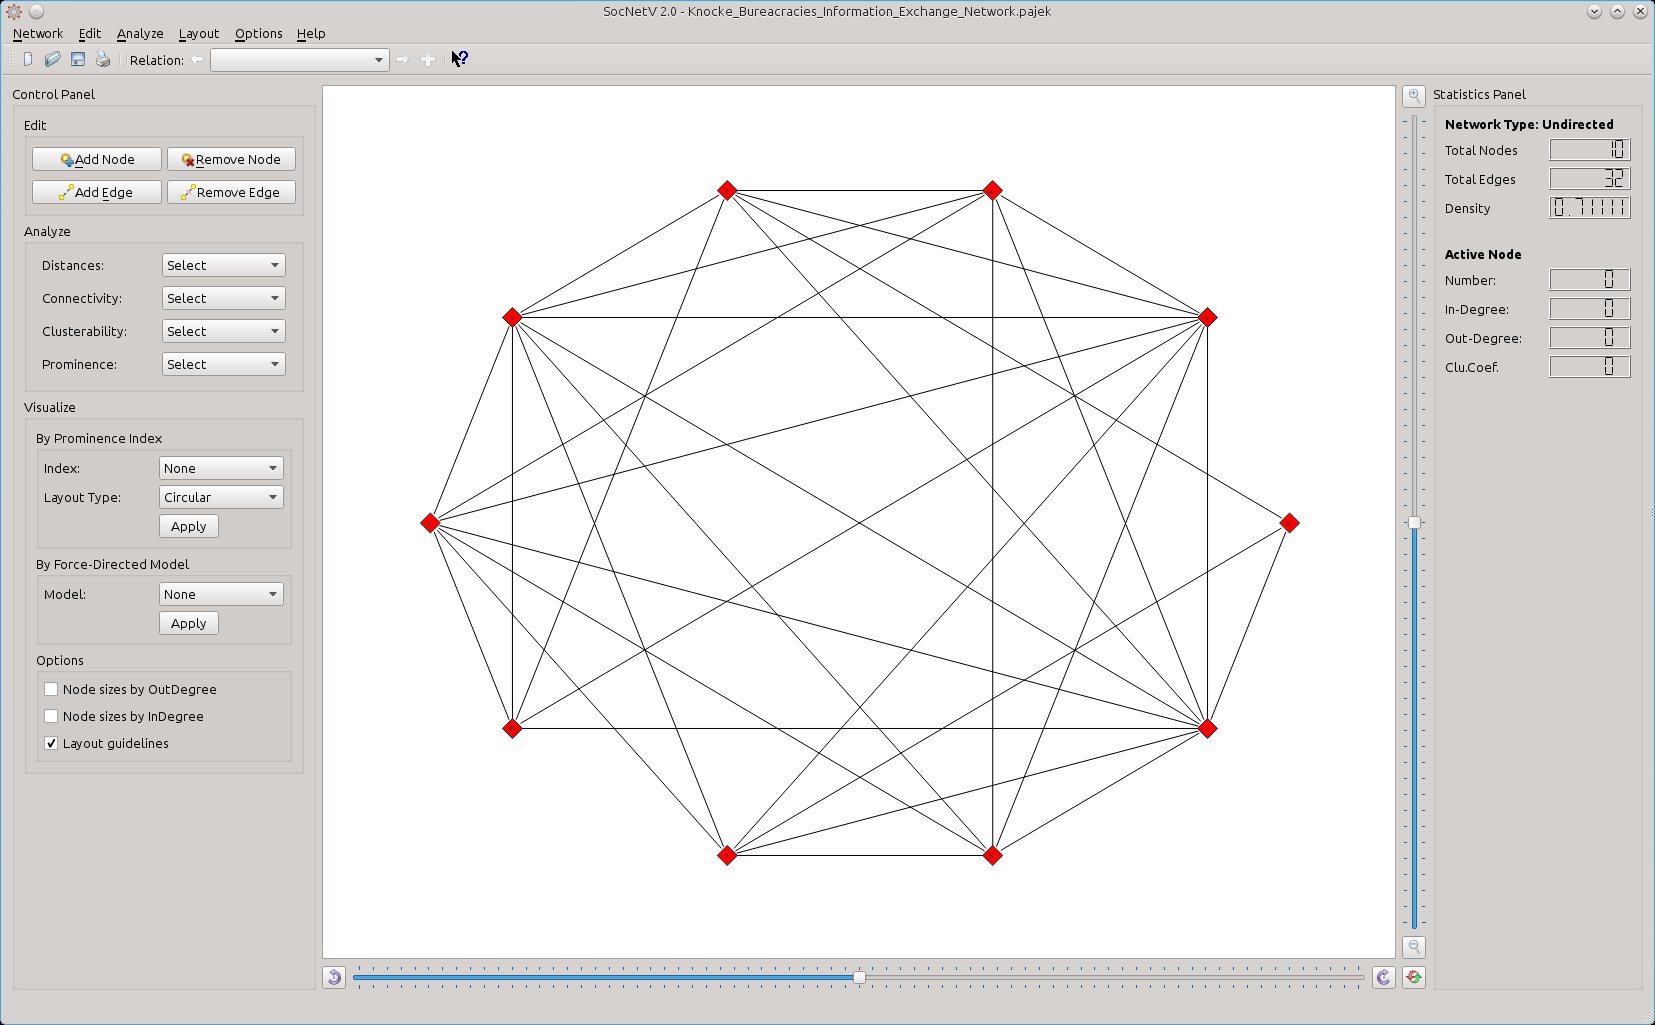The image size is (1655, 1025).
Task: Click the Add Edge button
Action: pos(97,192)
